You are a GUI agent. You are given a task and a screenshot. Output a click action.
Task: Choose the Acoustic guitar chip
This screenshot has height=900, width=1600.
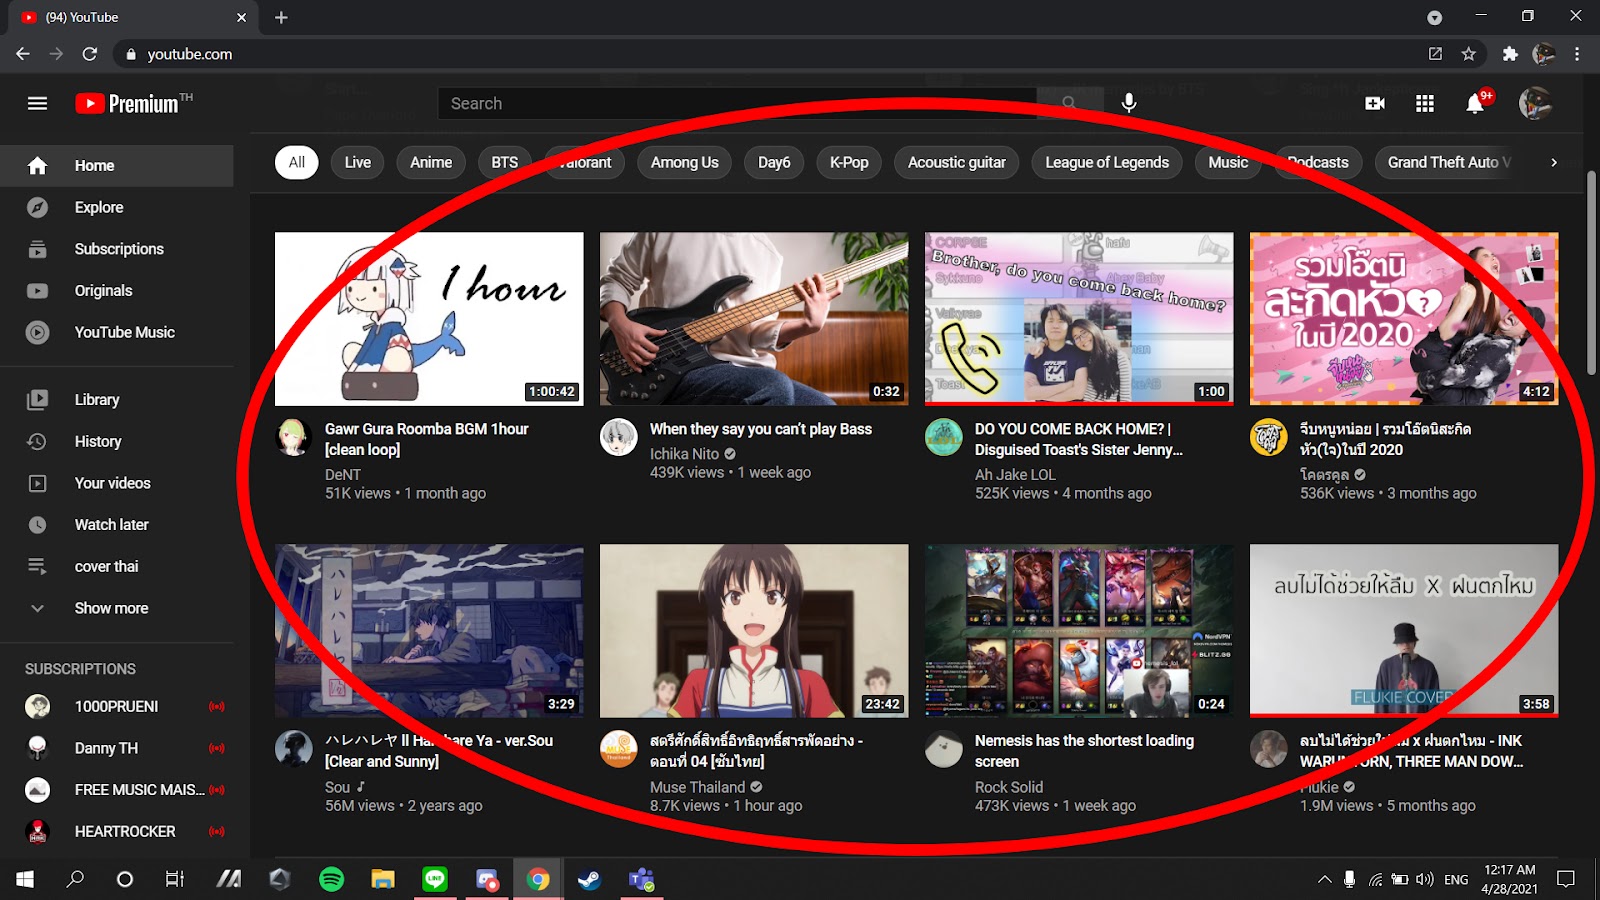click(x=957, y=162)
